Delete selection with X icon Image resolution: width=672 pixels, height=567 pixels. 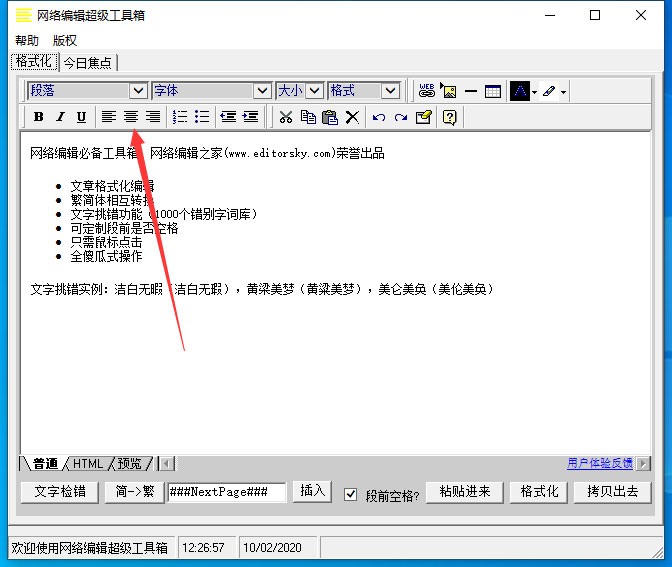click(352, 117)
